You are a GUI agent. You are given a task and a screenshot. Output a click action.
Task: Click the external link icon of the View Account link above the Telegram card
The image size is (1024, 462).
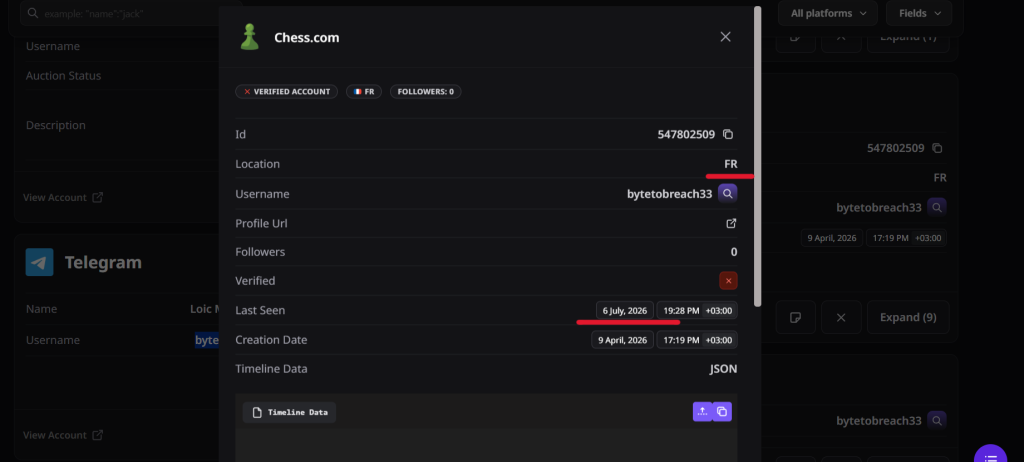(97, 197)
